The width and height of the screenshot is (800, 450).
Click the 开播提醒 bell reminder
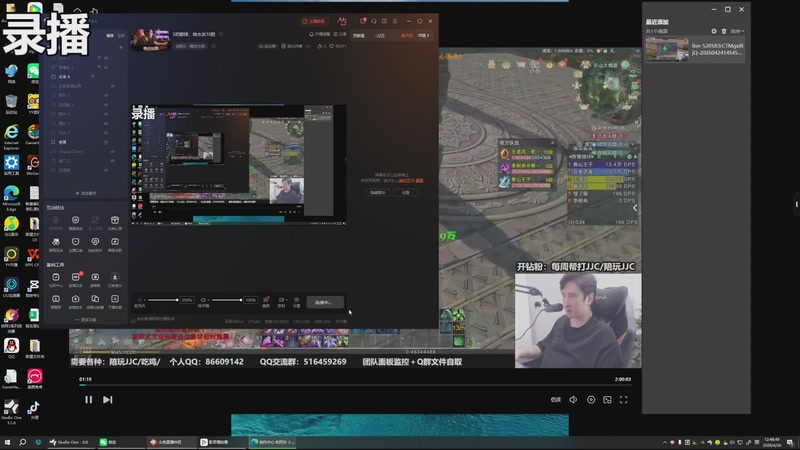pyautogui.click(x=320, y=34)
